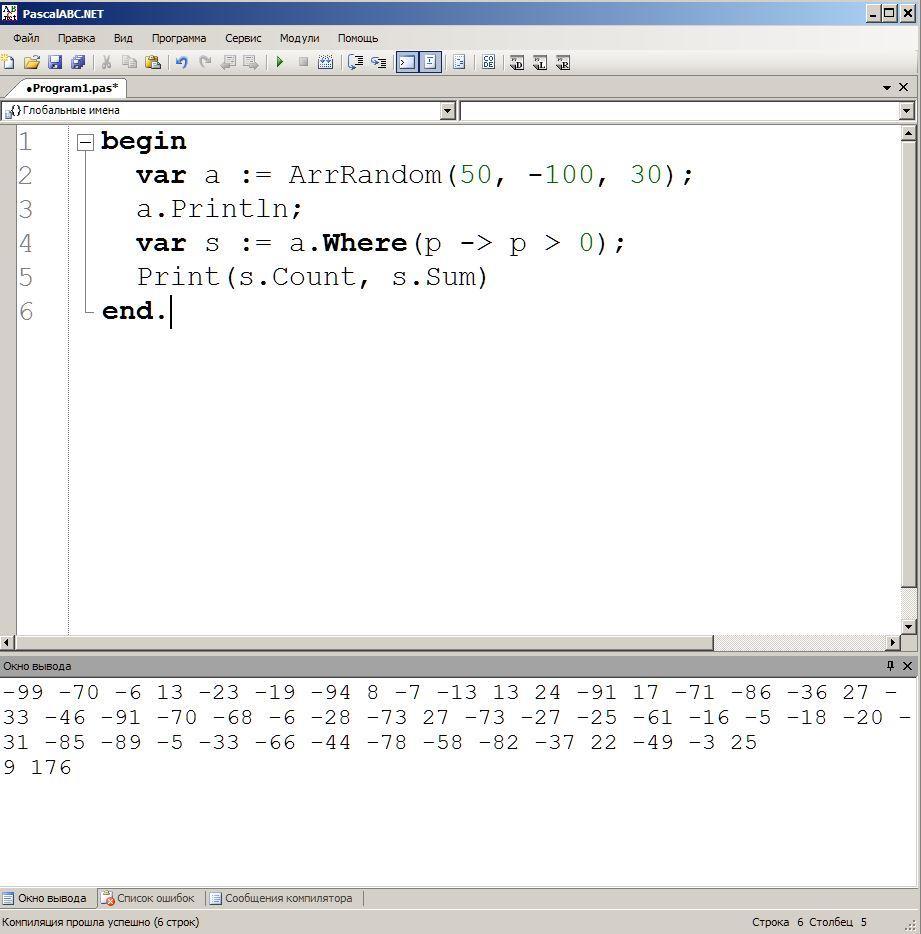
Task: Compile the program using the toolbar icon
Action: coord(326,62)
